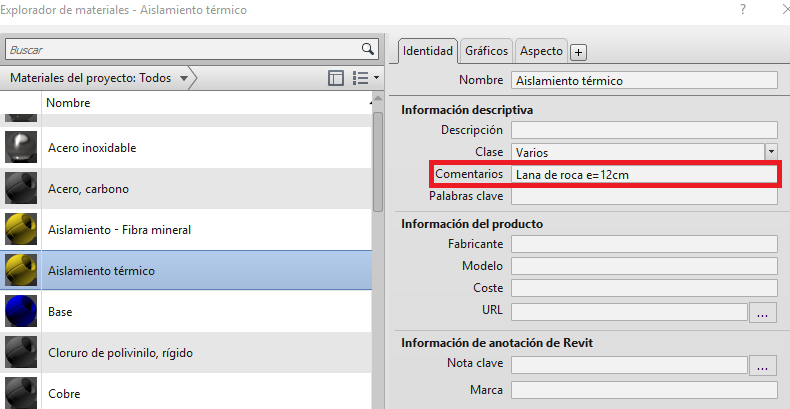
Task: Switch to the Aspecto tab
Action: pyautogui.click(x=541, y=50)
